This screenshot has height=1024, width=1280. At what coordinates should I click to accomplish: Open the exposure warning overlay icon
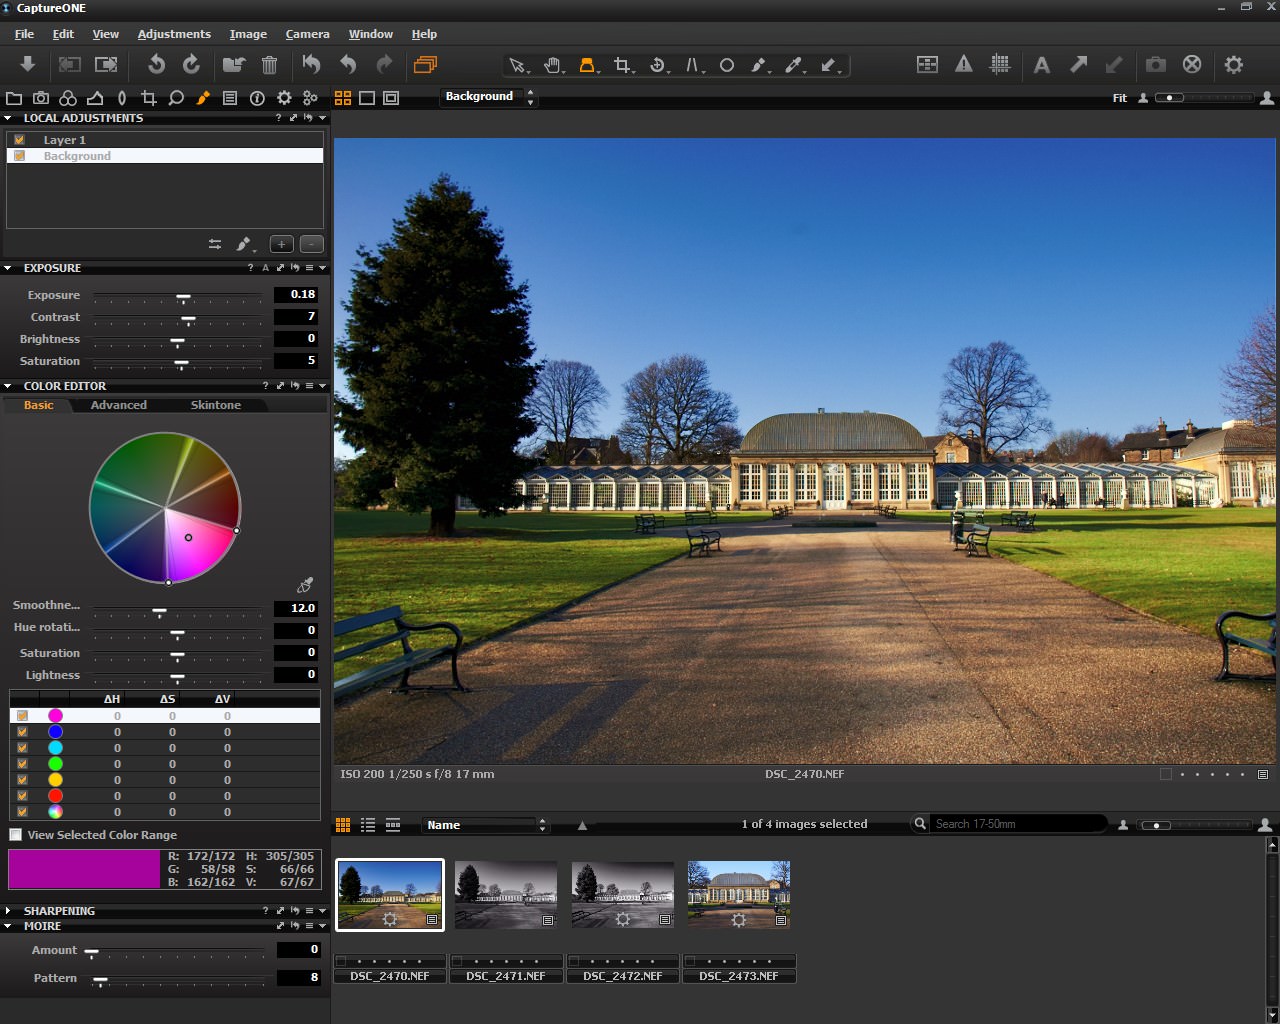[x=963, y=65]
